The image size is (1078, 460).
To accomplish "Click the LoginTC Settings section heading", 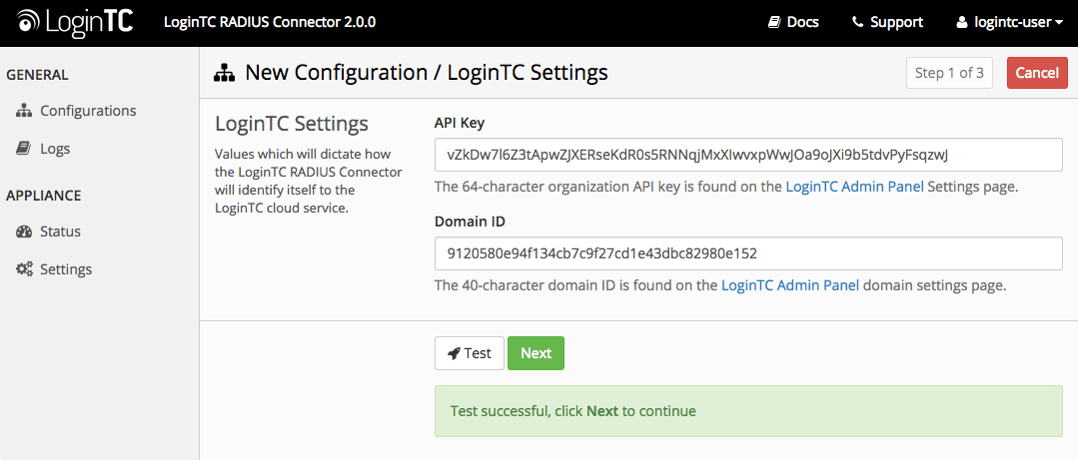I will tap(292, 124).
